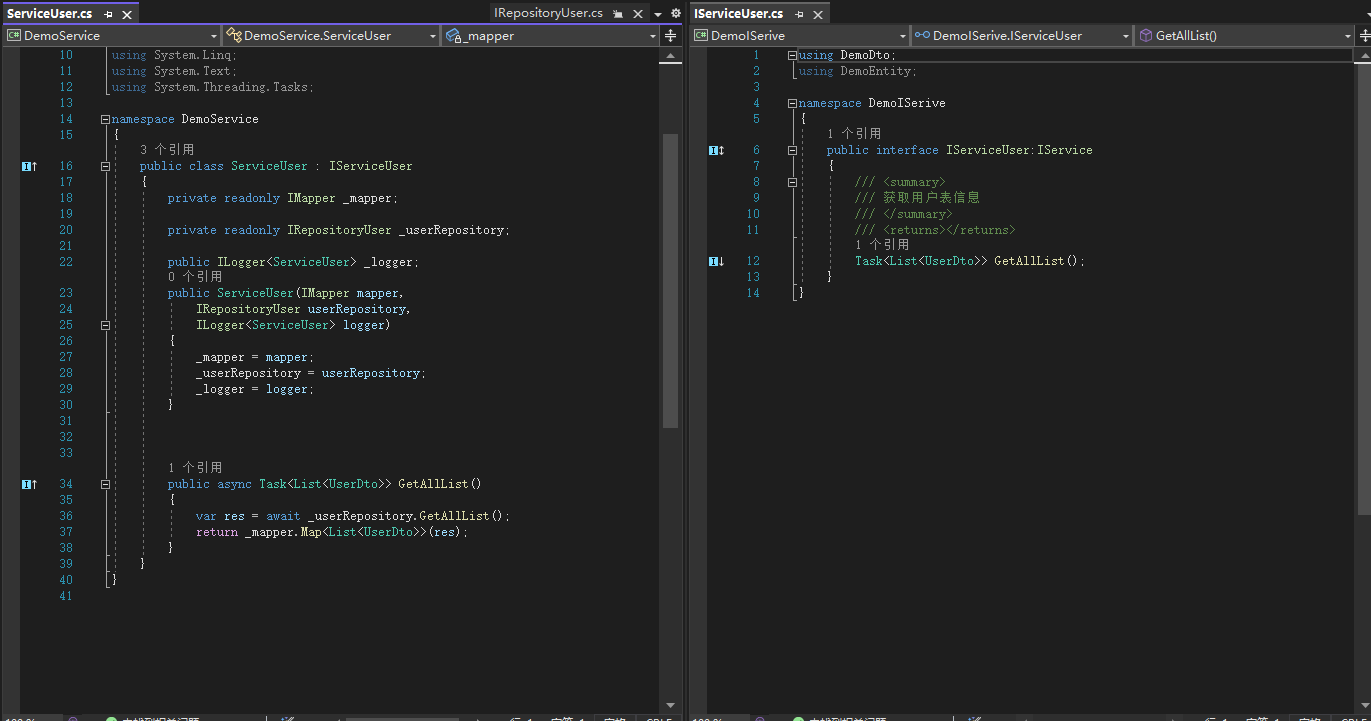1371x721 pixels.
Task: Click the inheritance margin icon beside IServiceUser interface
Action: (716, 150)
